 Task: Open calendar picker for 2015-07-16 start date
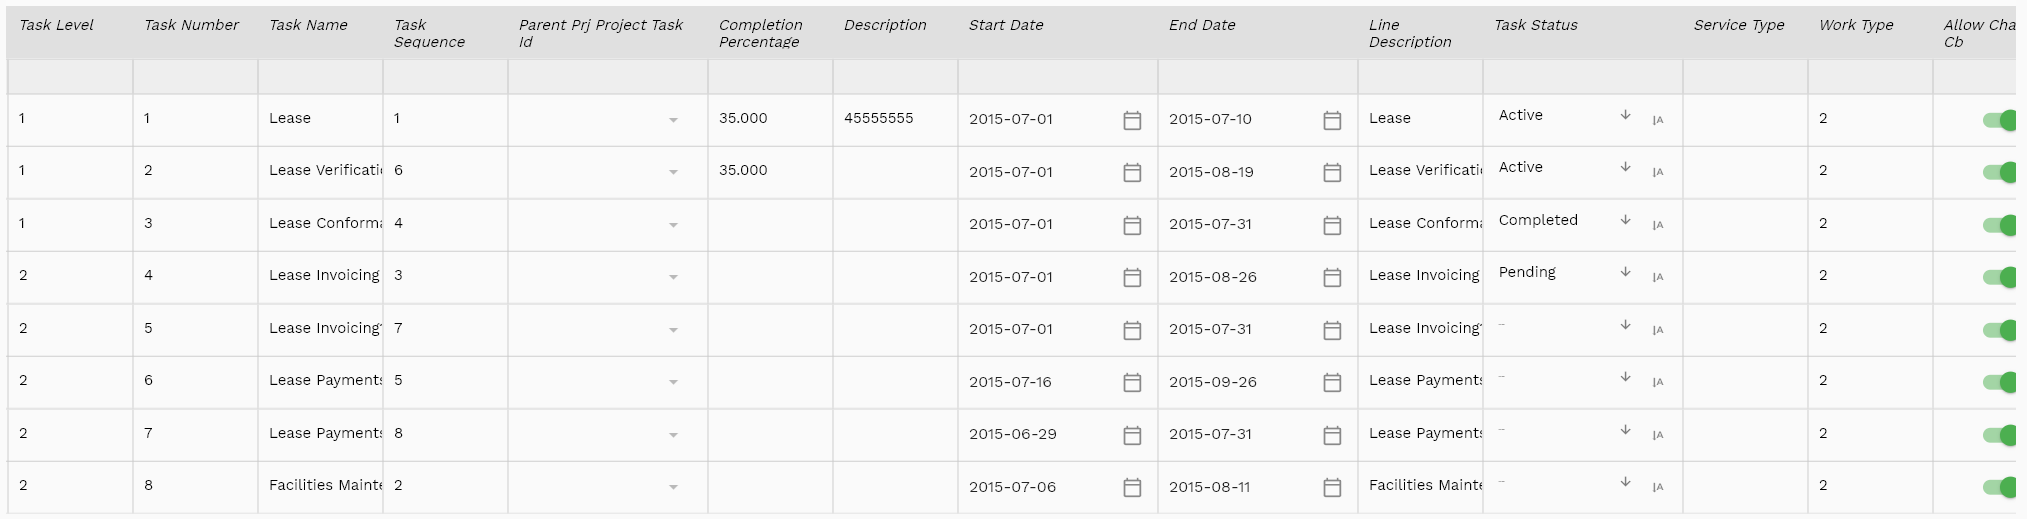[x=1132, y=382]
